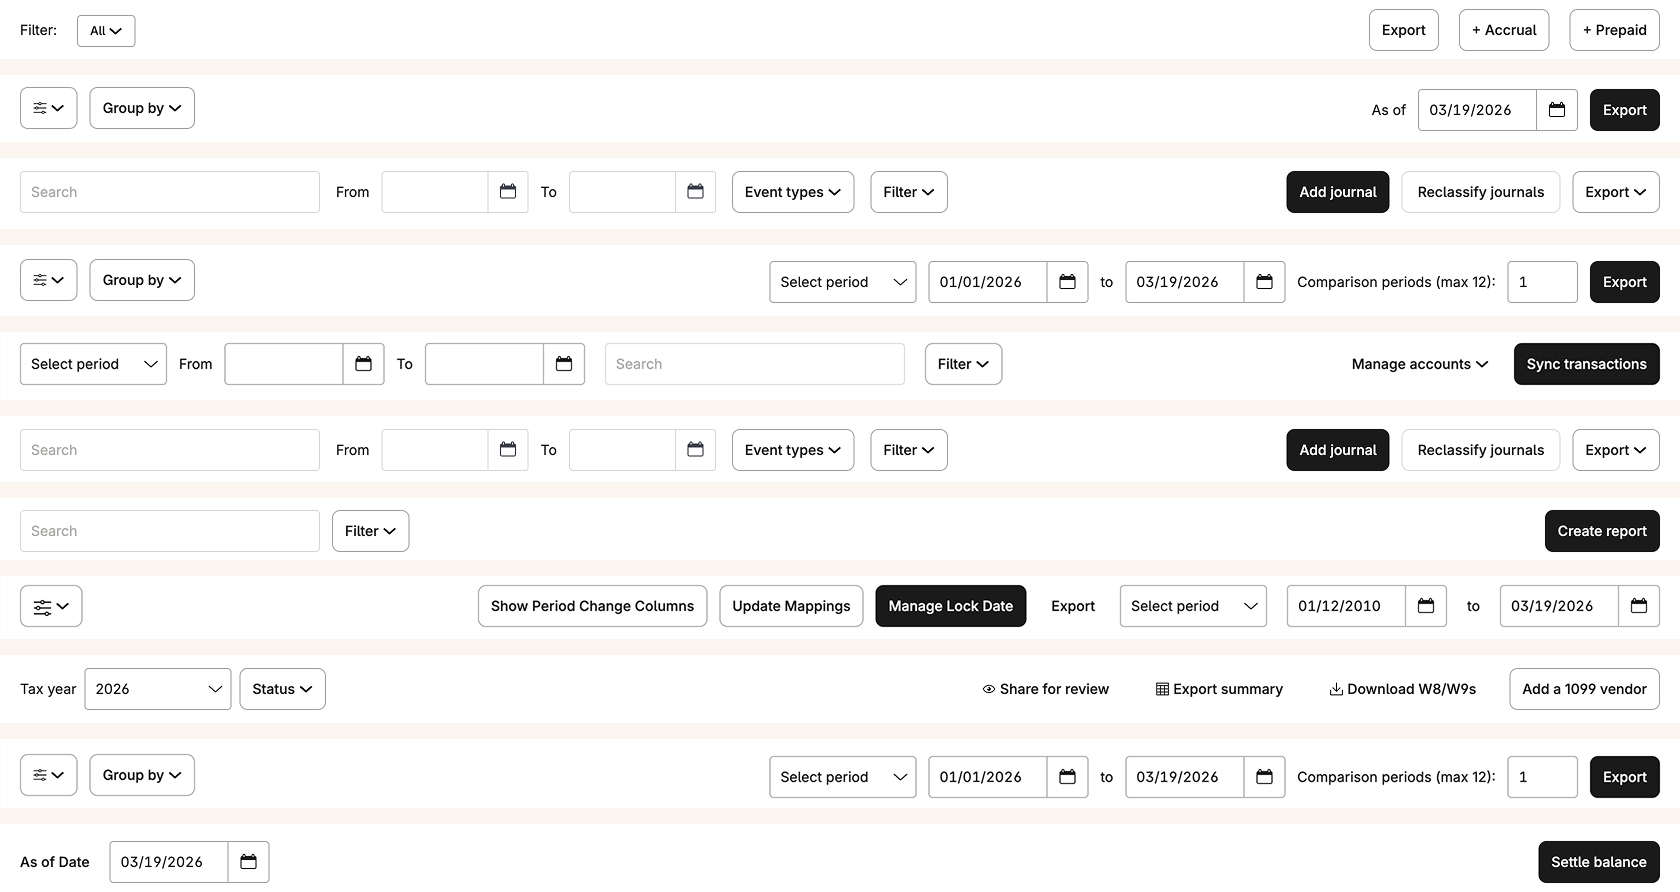Open the calendar icon for 01/12/2010
The width and height of the screenshot is (1680, 892).
[1426, 606]
